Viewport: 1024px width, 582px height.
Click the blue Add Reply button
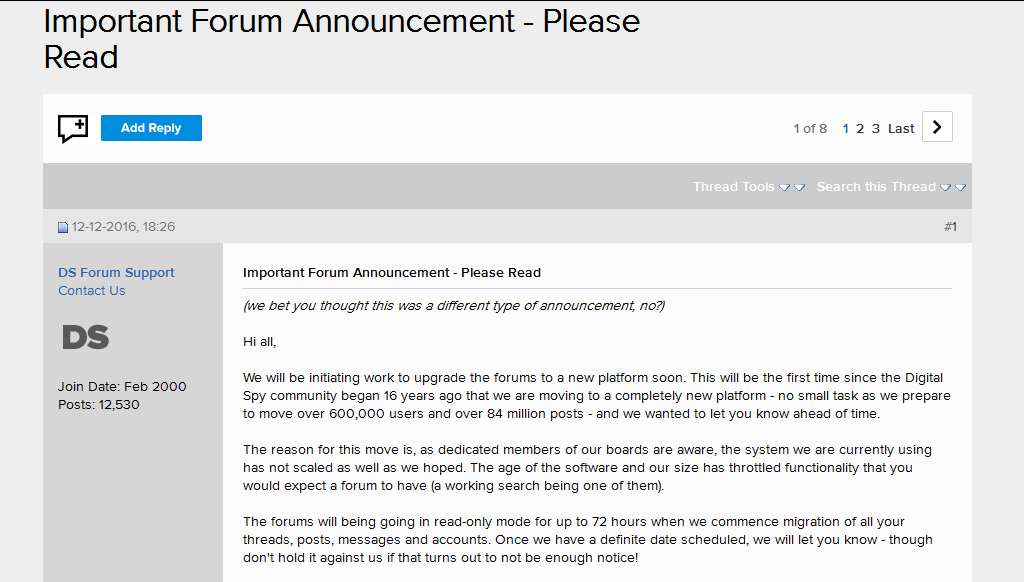pos(151,128)
